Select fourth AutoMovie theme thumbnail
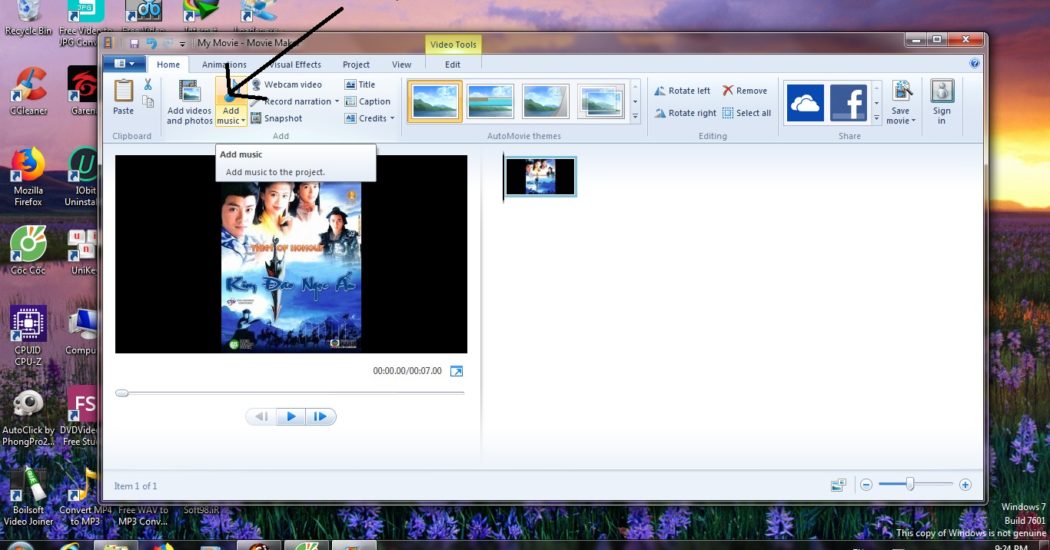This screenshot has width=1050, height=550. click(x=601, y=102)
